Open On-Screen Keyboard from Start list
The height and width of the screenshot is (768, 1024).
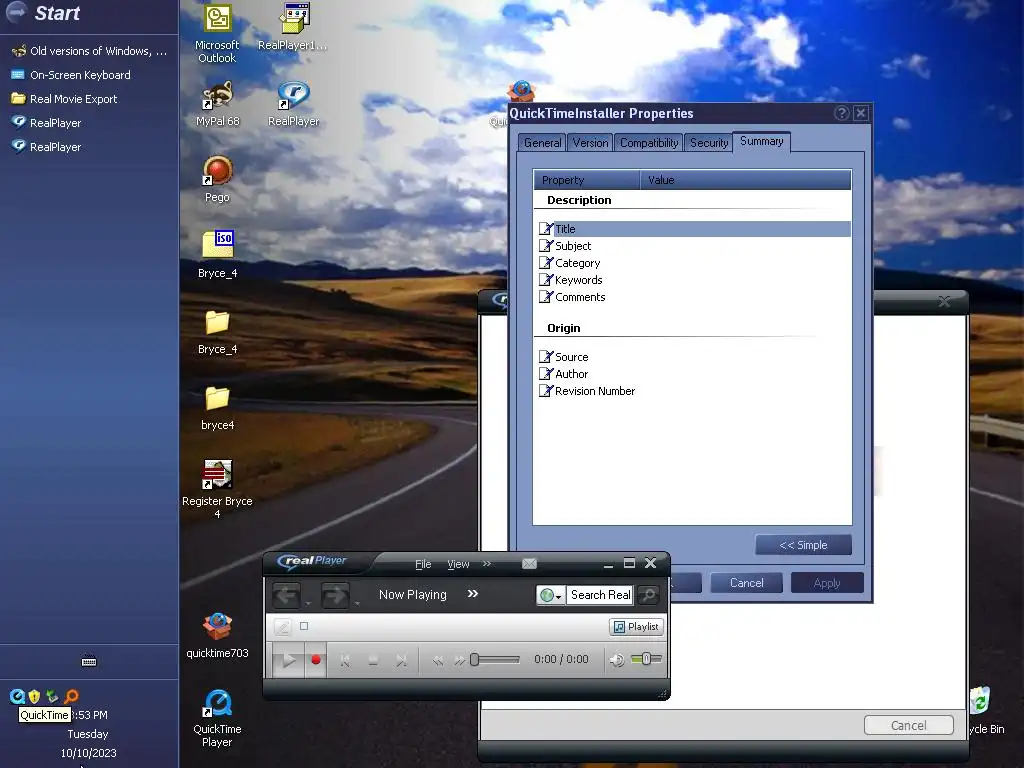click(80, 75)
